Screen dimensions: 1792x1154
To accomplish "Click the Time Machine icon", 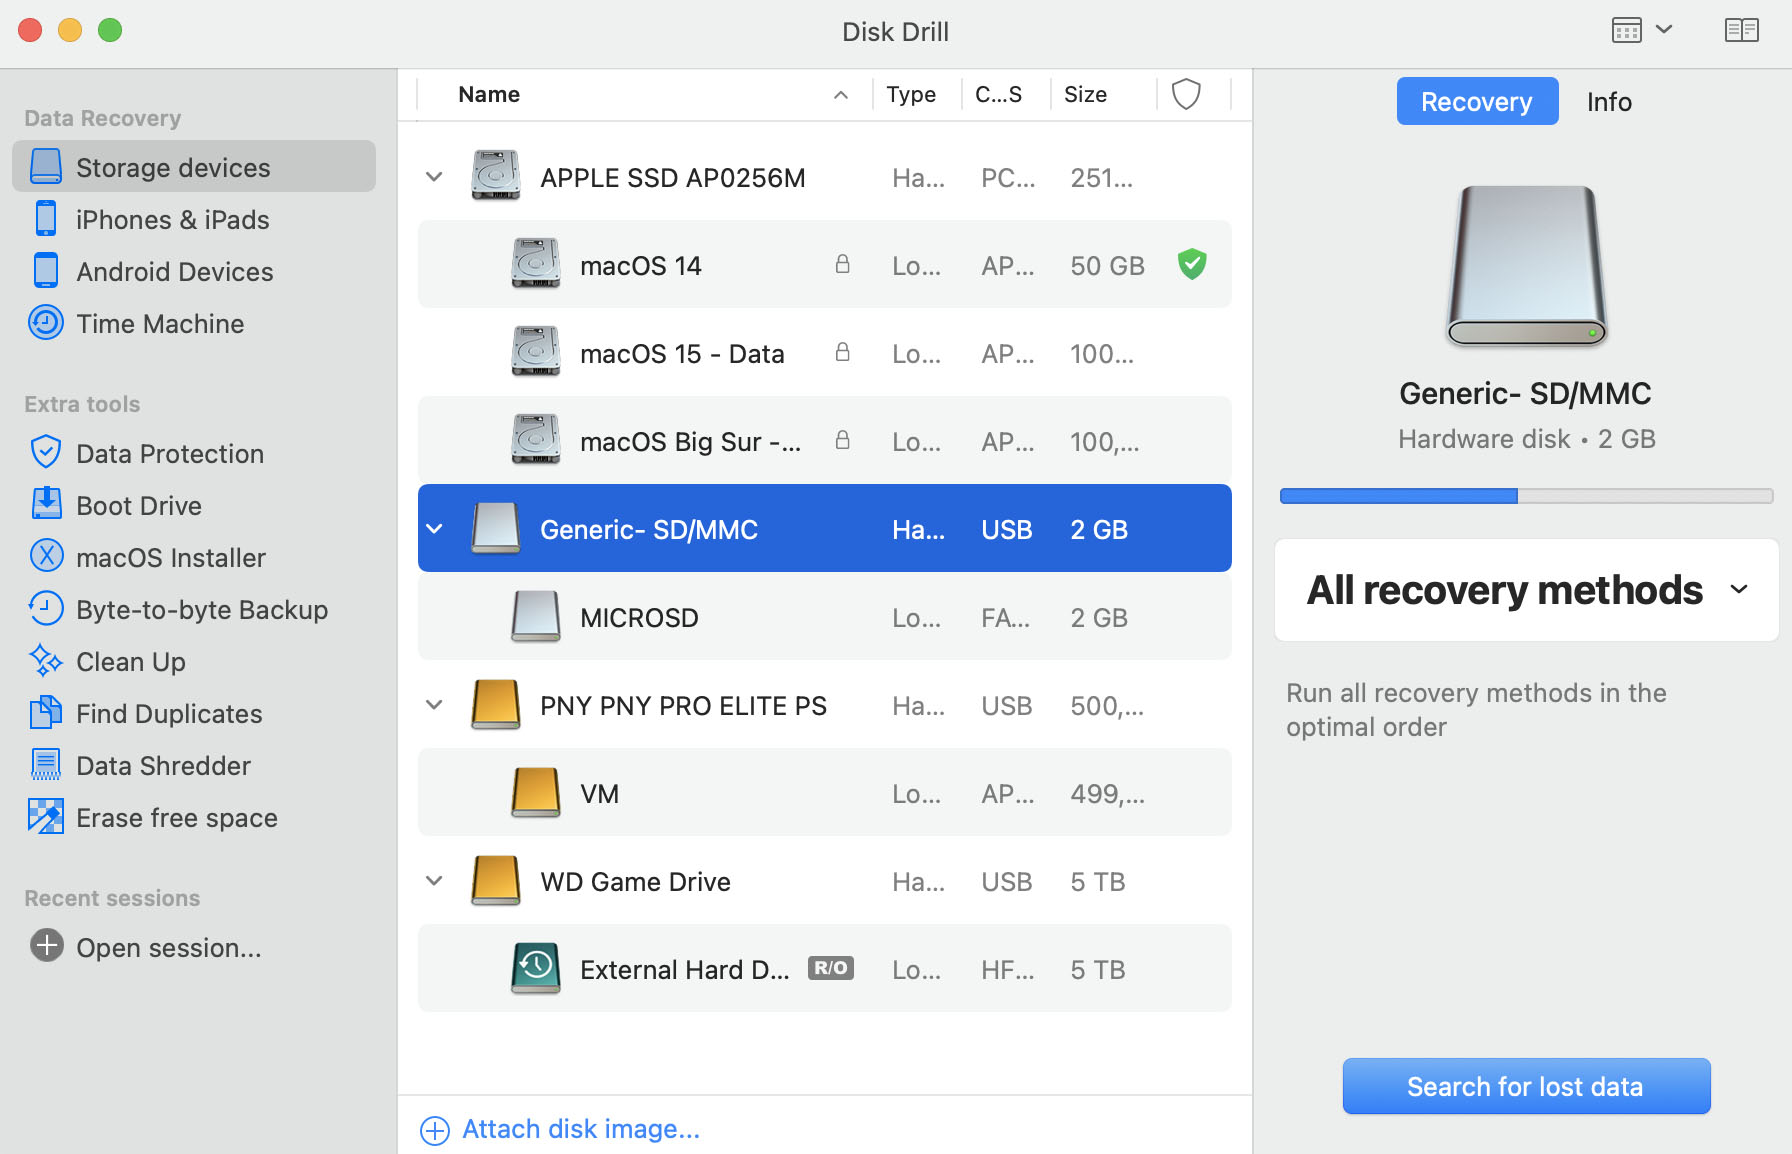I will pyautogui.click(x=46, y=322).
